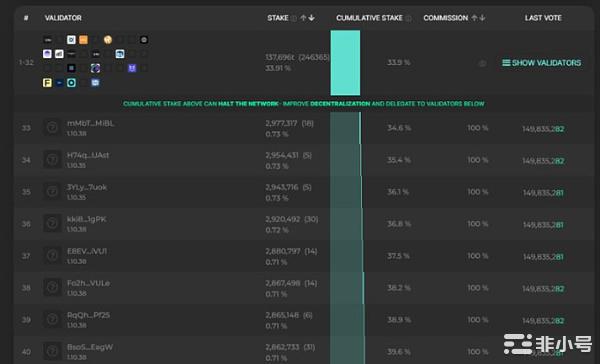600x364 pixels.
Task: Open the black circular logo at top-row end
Action: coord(144,40)
